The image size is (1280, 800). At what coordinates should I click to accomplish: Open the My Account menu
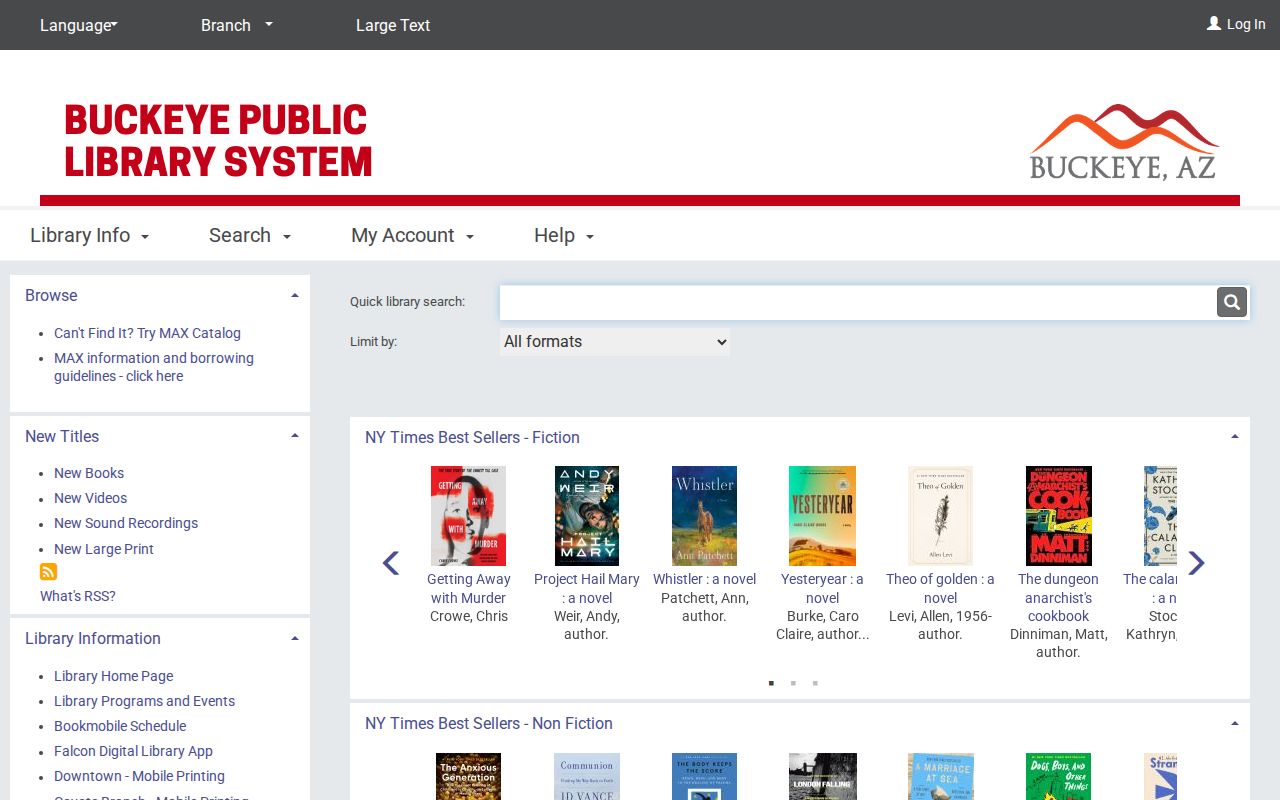pyautogui.click(x=412, y=236)
